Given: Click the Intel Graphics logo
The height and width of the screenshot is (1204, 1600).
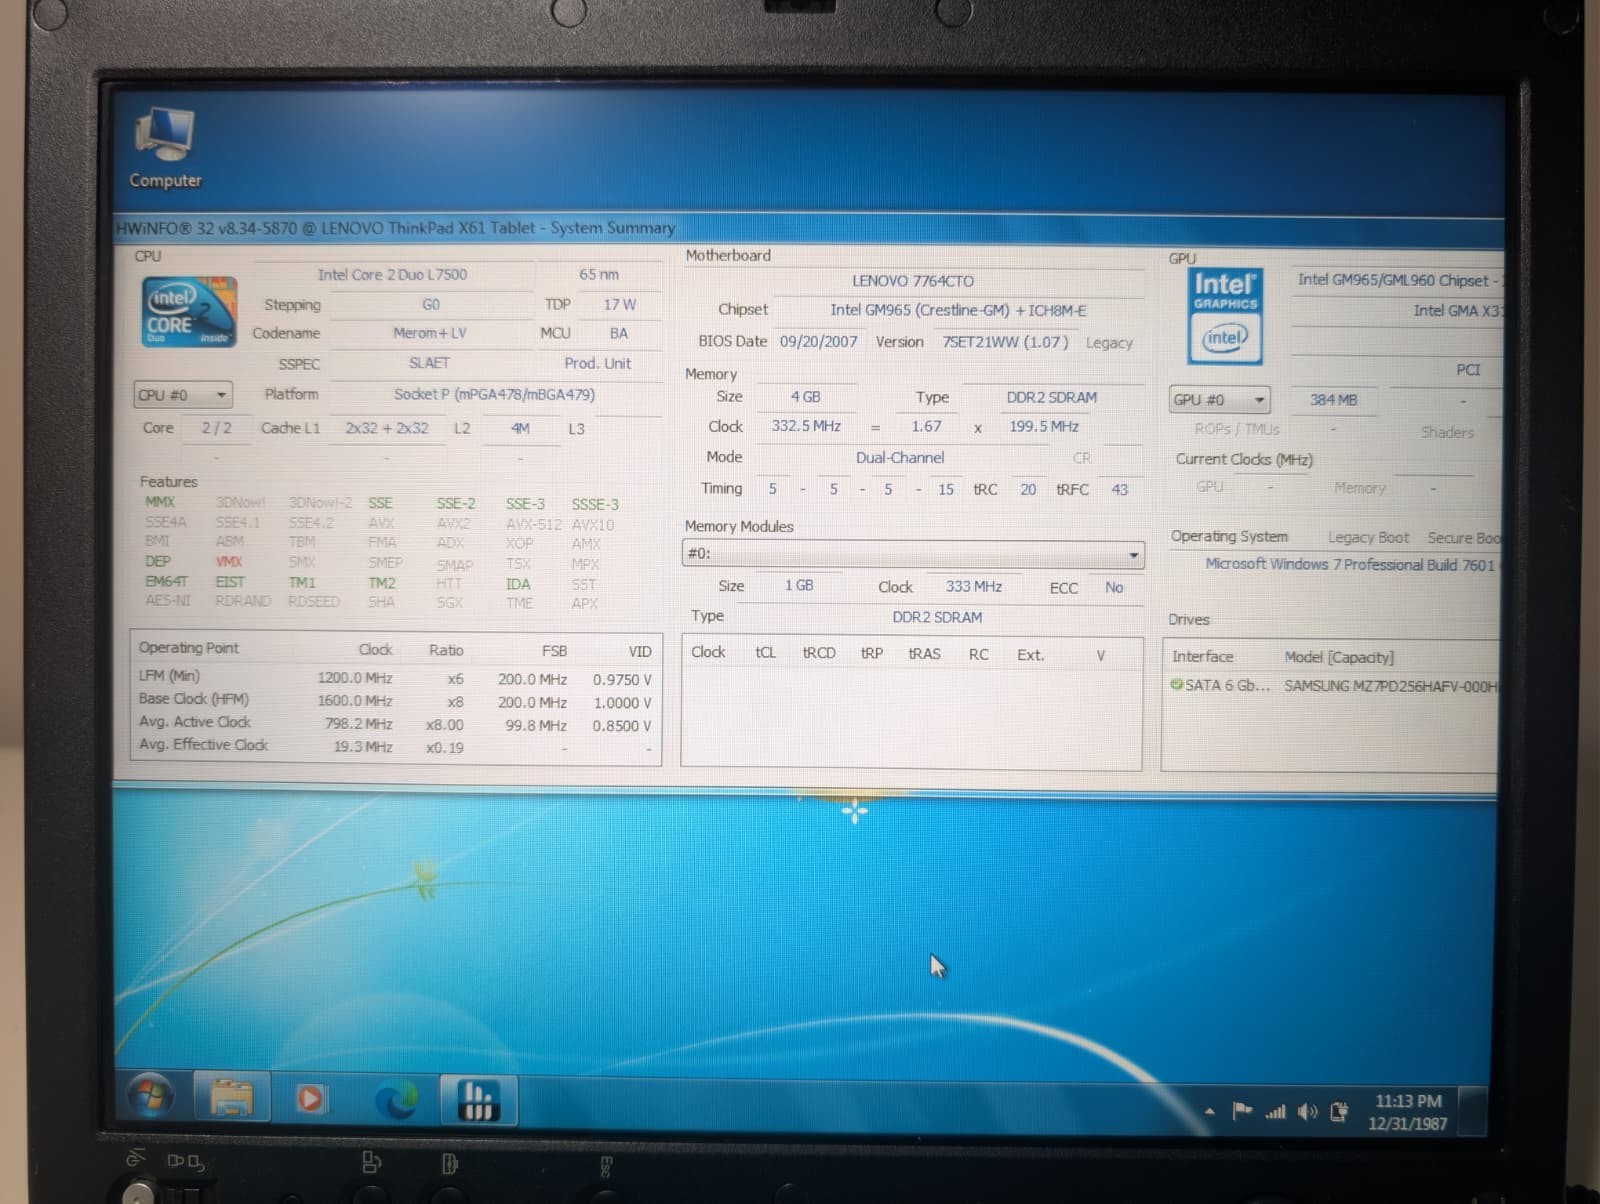Looking at the screenshot, I should point(1225,316).
